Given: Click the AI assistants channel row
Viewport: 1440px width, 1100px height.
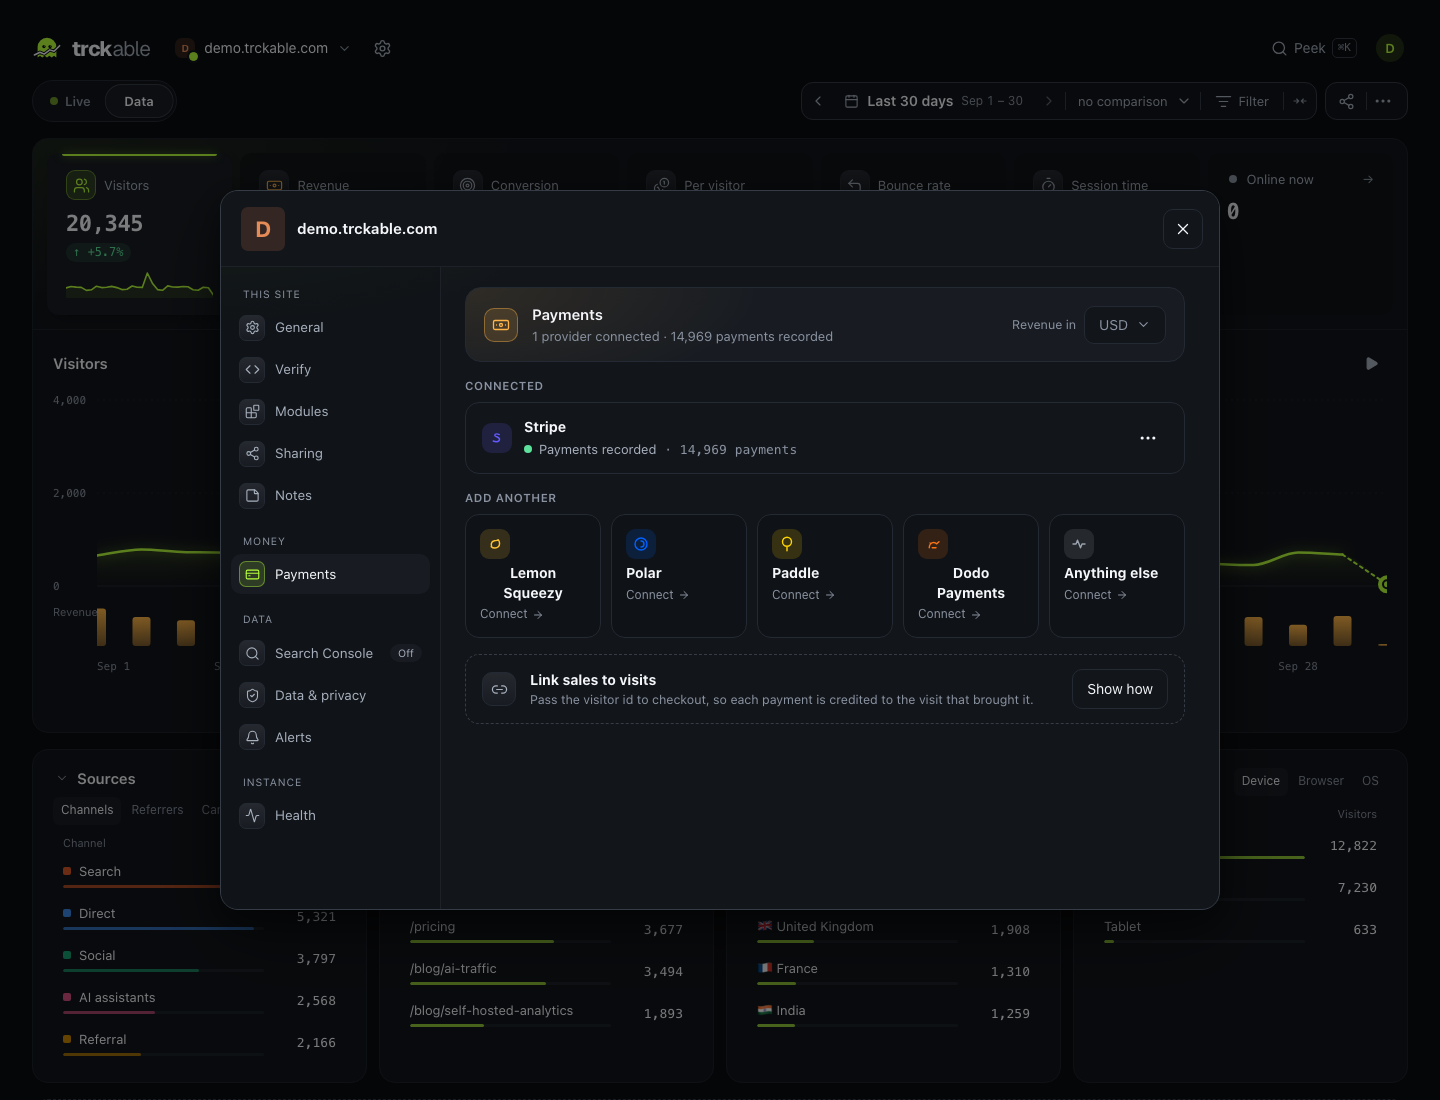Looking at the screenshot, I should [x=200, y=1000].
